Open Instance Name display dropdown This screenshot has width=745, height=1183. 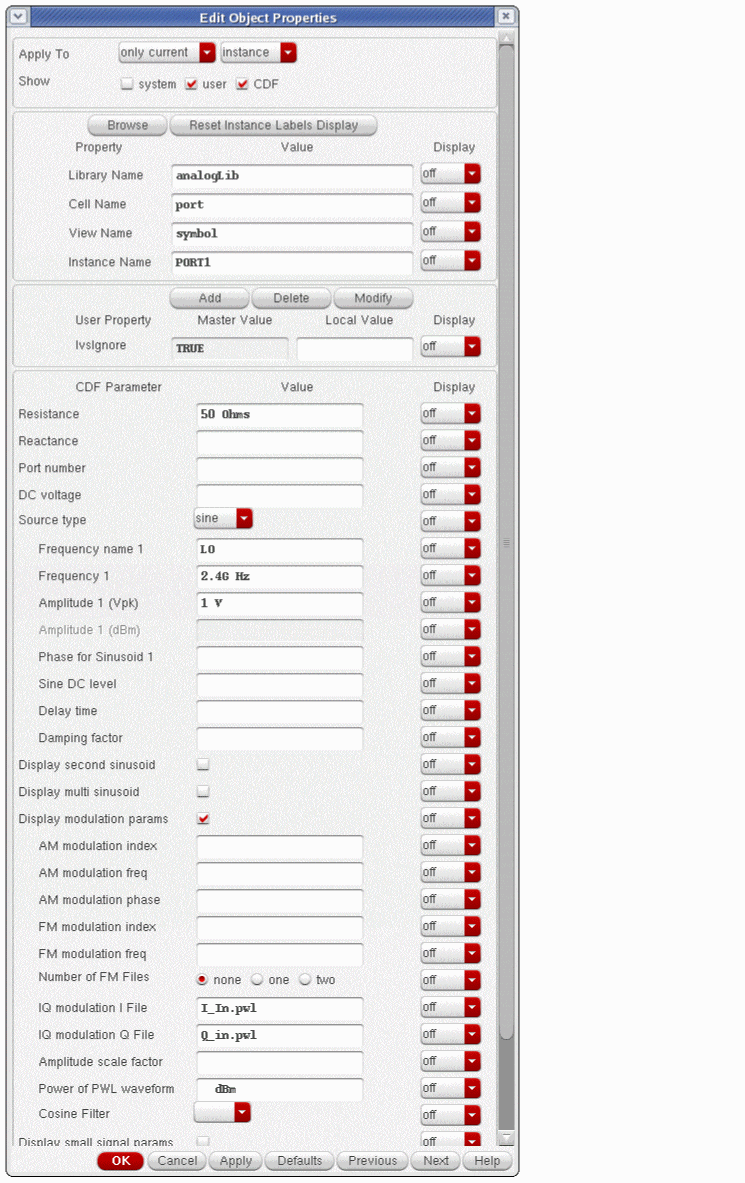(451, 260)
